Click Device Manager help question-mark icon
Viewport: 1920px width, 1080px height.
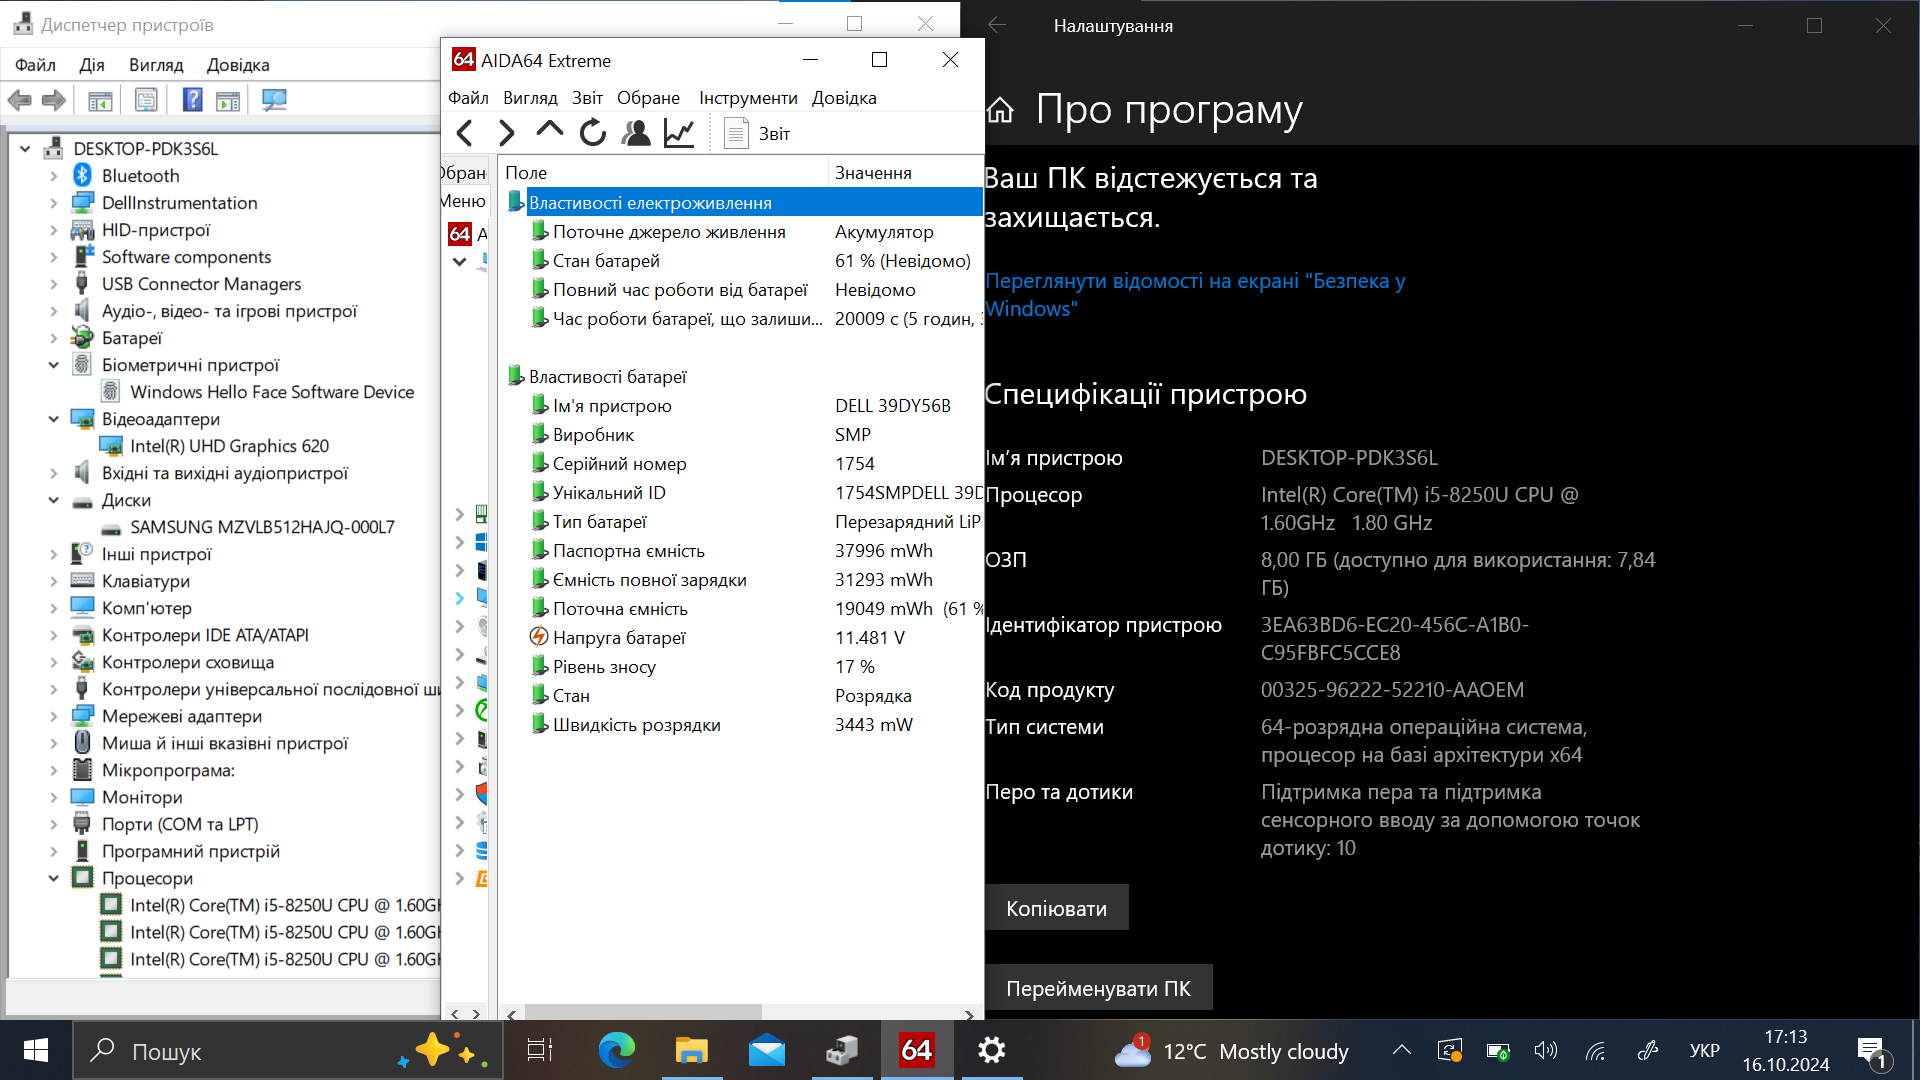coord(193,100)
